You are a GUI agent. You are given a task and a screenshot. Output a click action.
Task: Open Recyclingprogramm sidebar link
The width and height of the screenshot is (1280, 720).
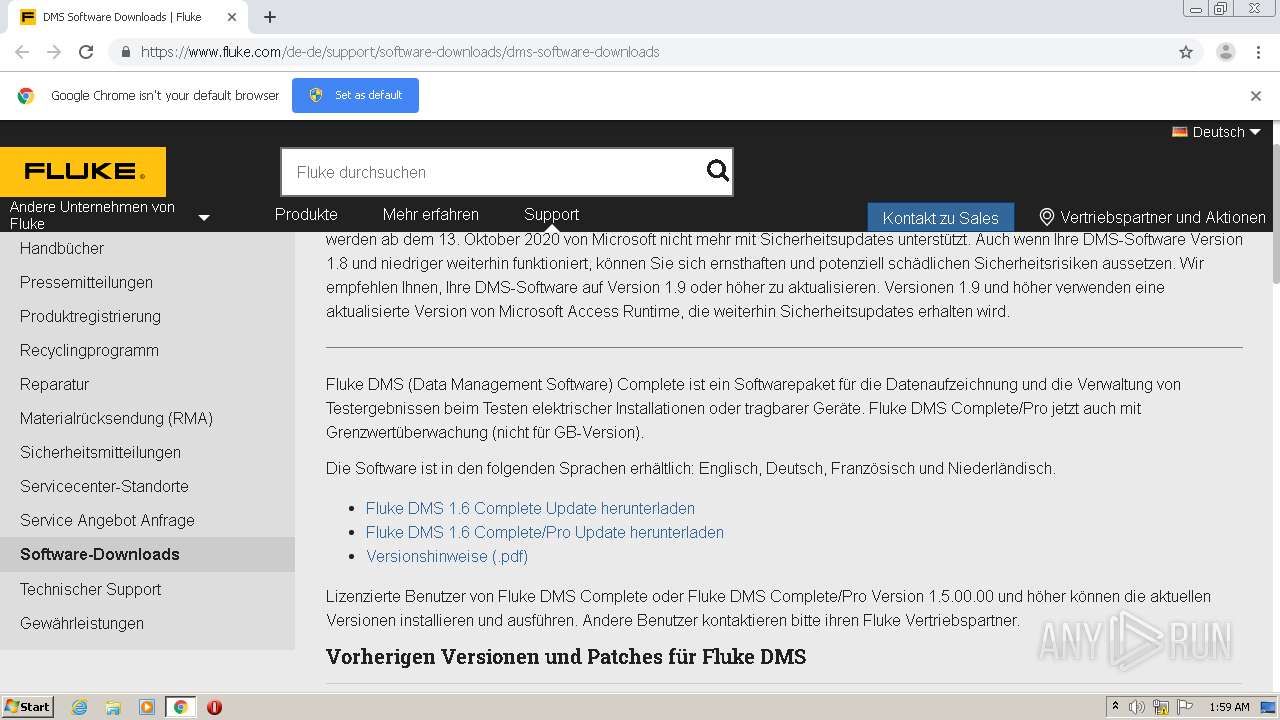pos(89,350)
